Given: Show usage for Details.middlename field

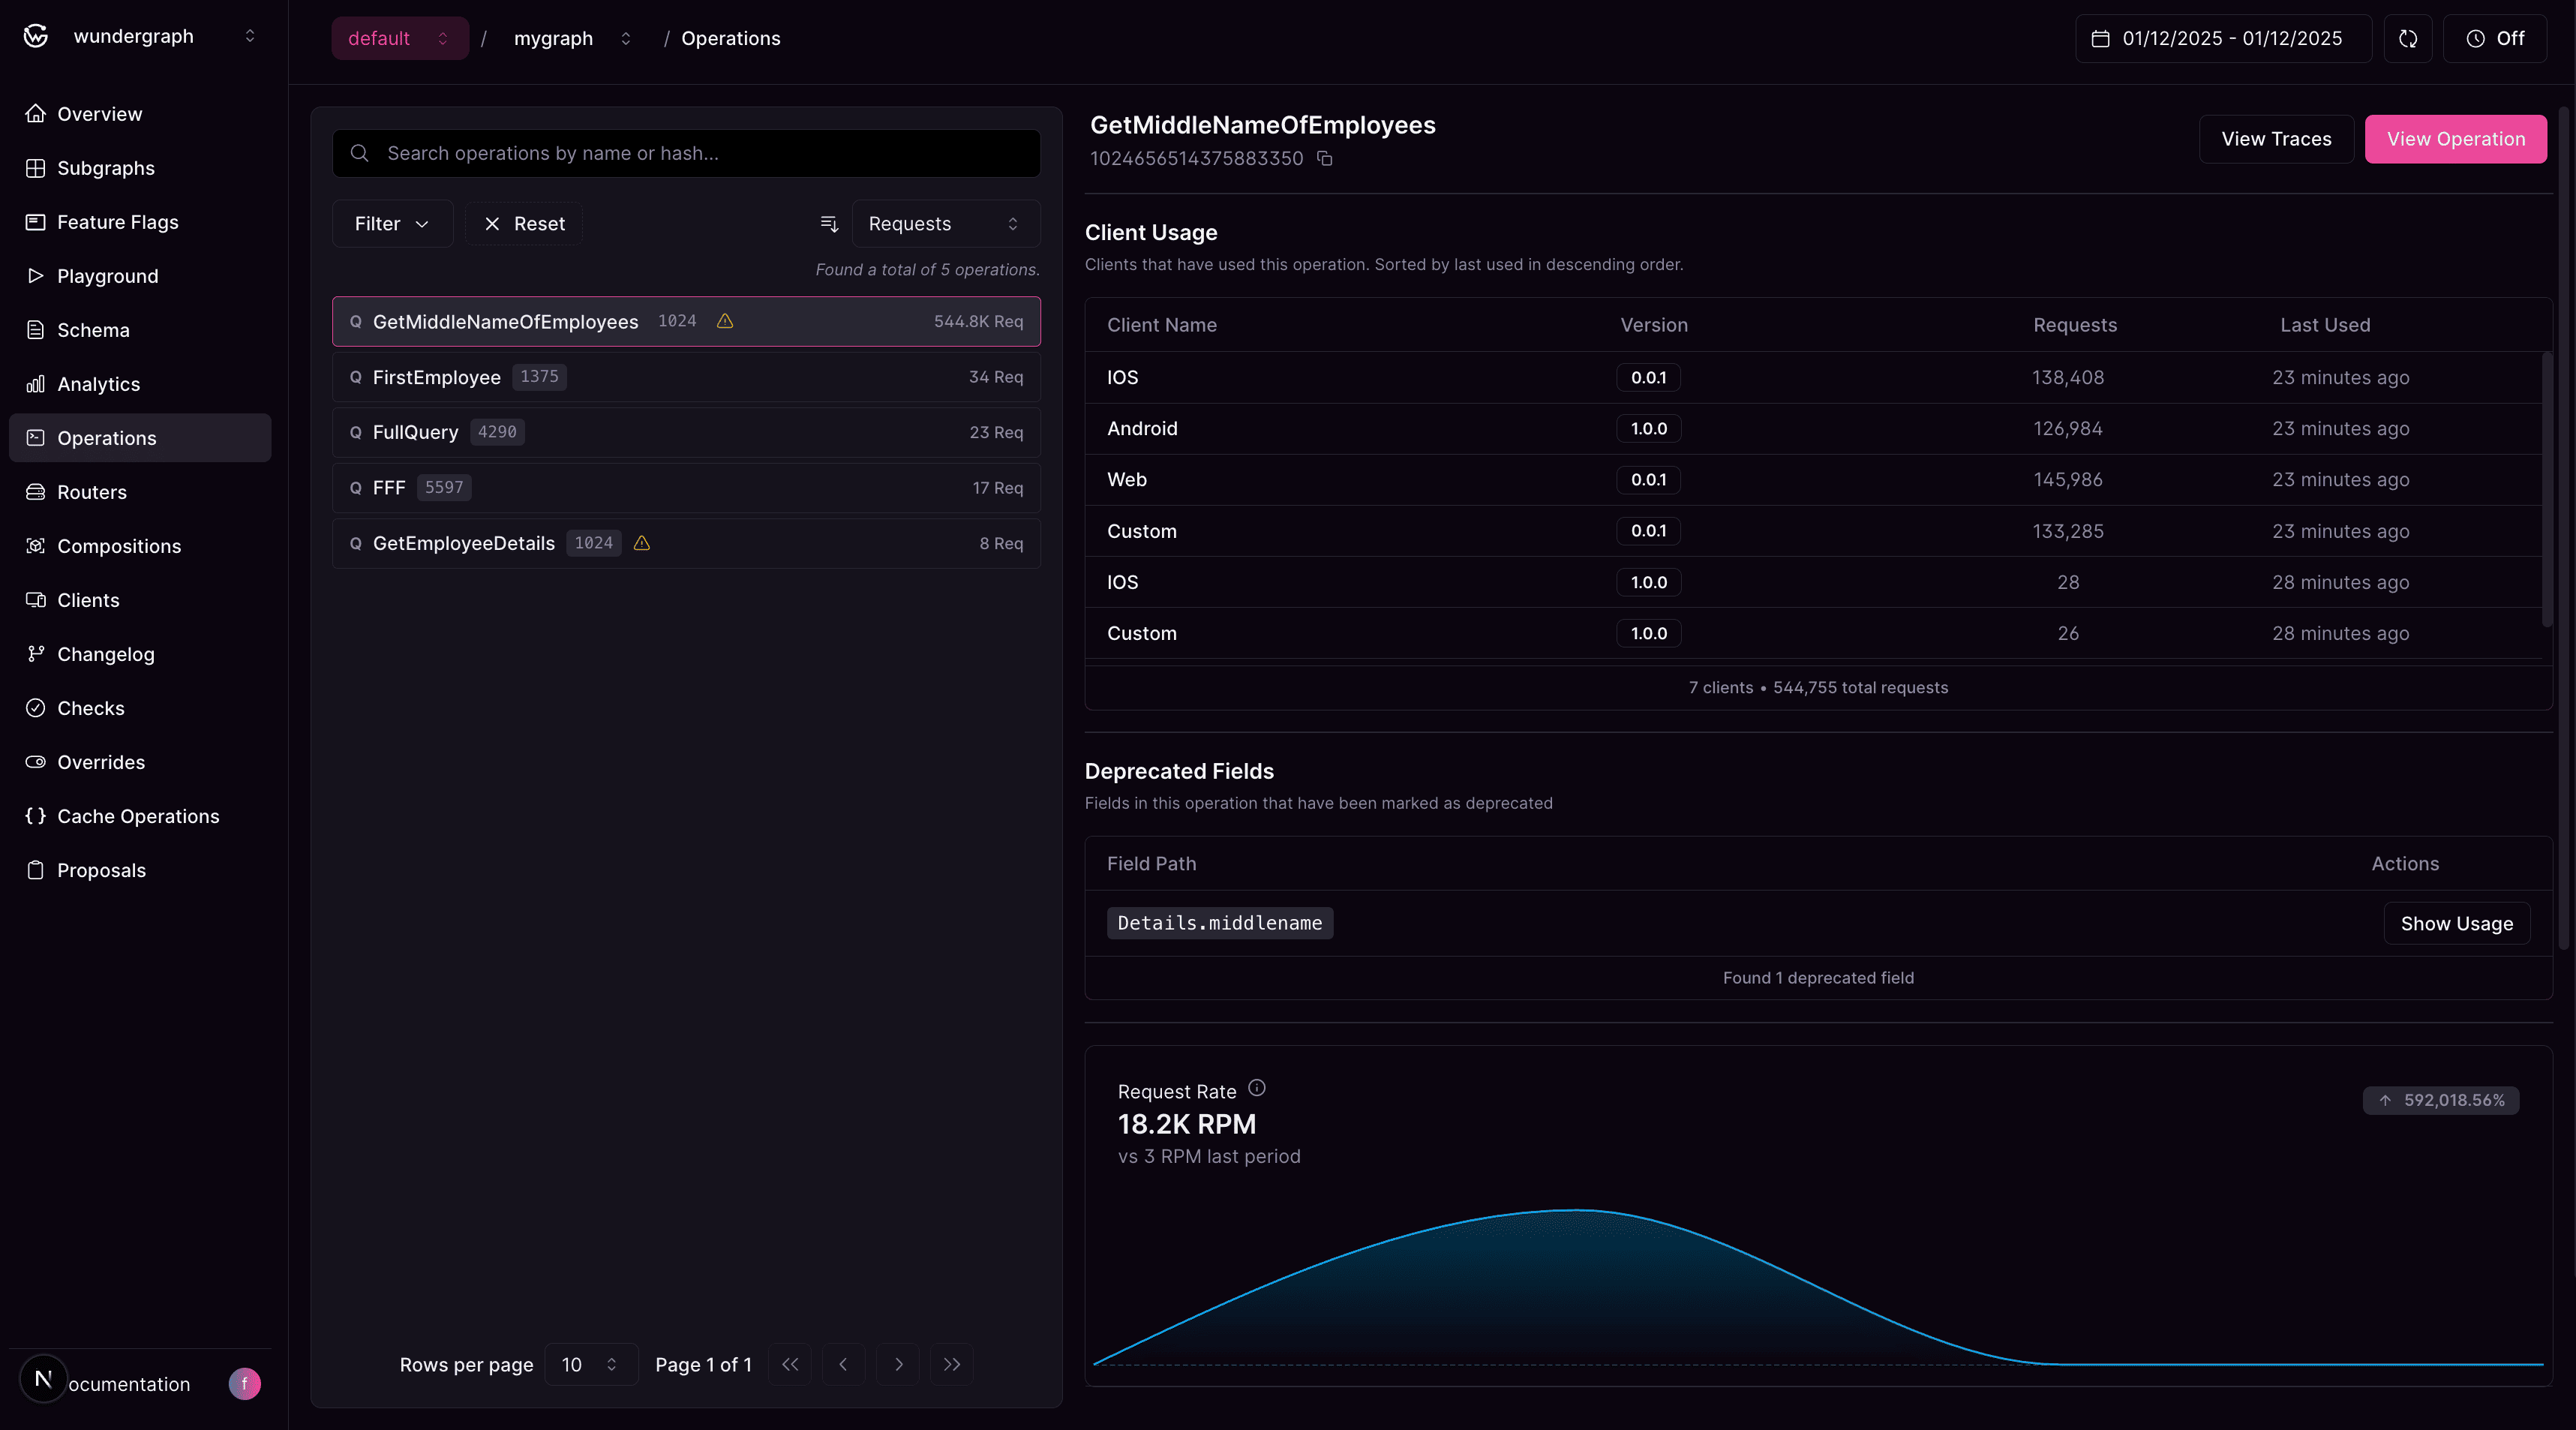Looking at the screenshot, I should click(x=2457, y=923).
